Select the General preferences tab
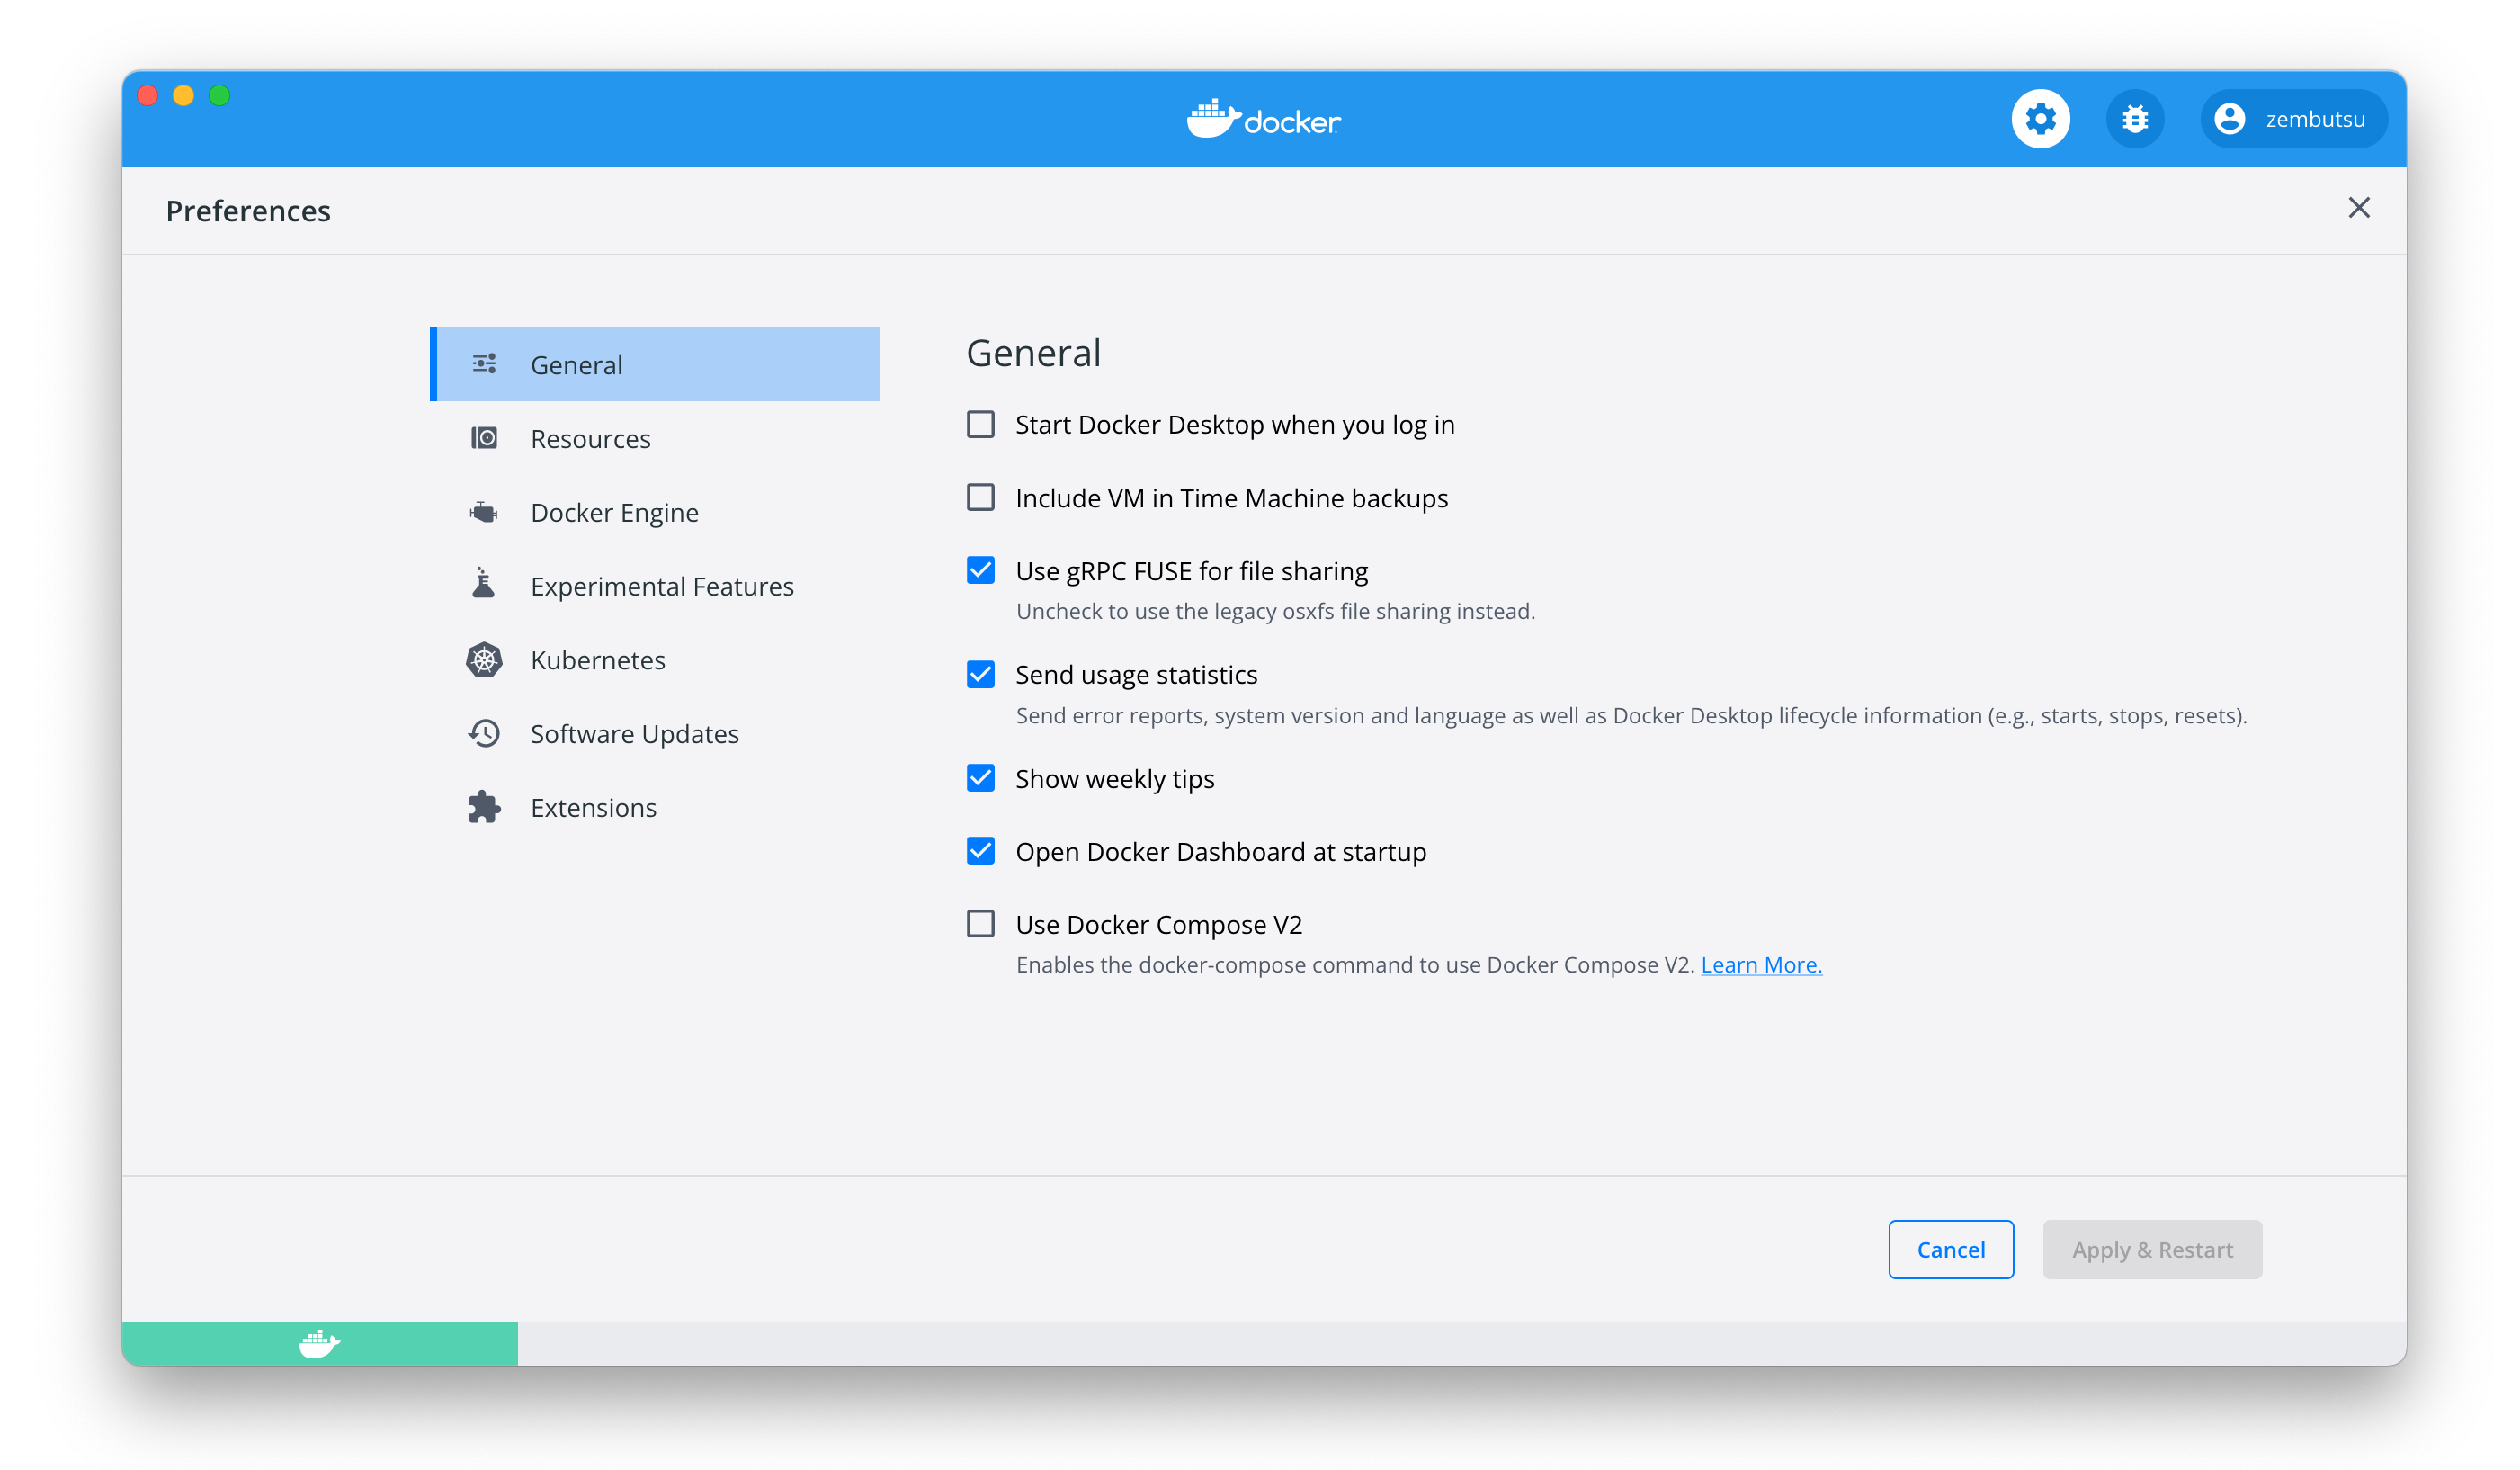 (655, 364)
